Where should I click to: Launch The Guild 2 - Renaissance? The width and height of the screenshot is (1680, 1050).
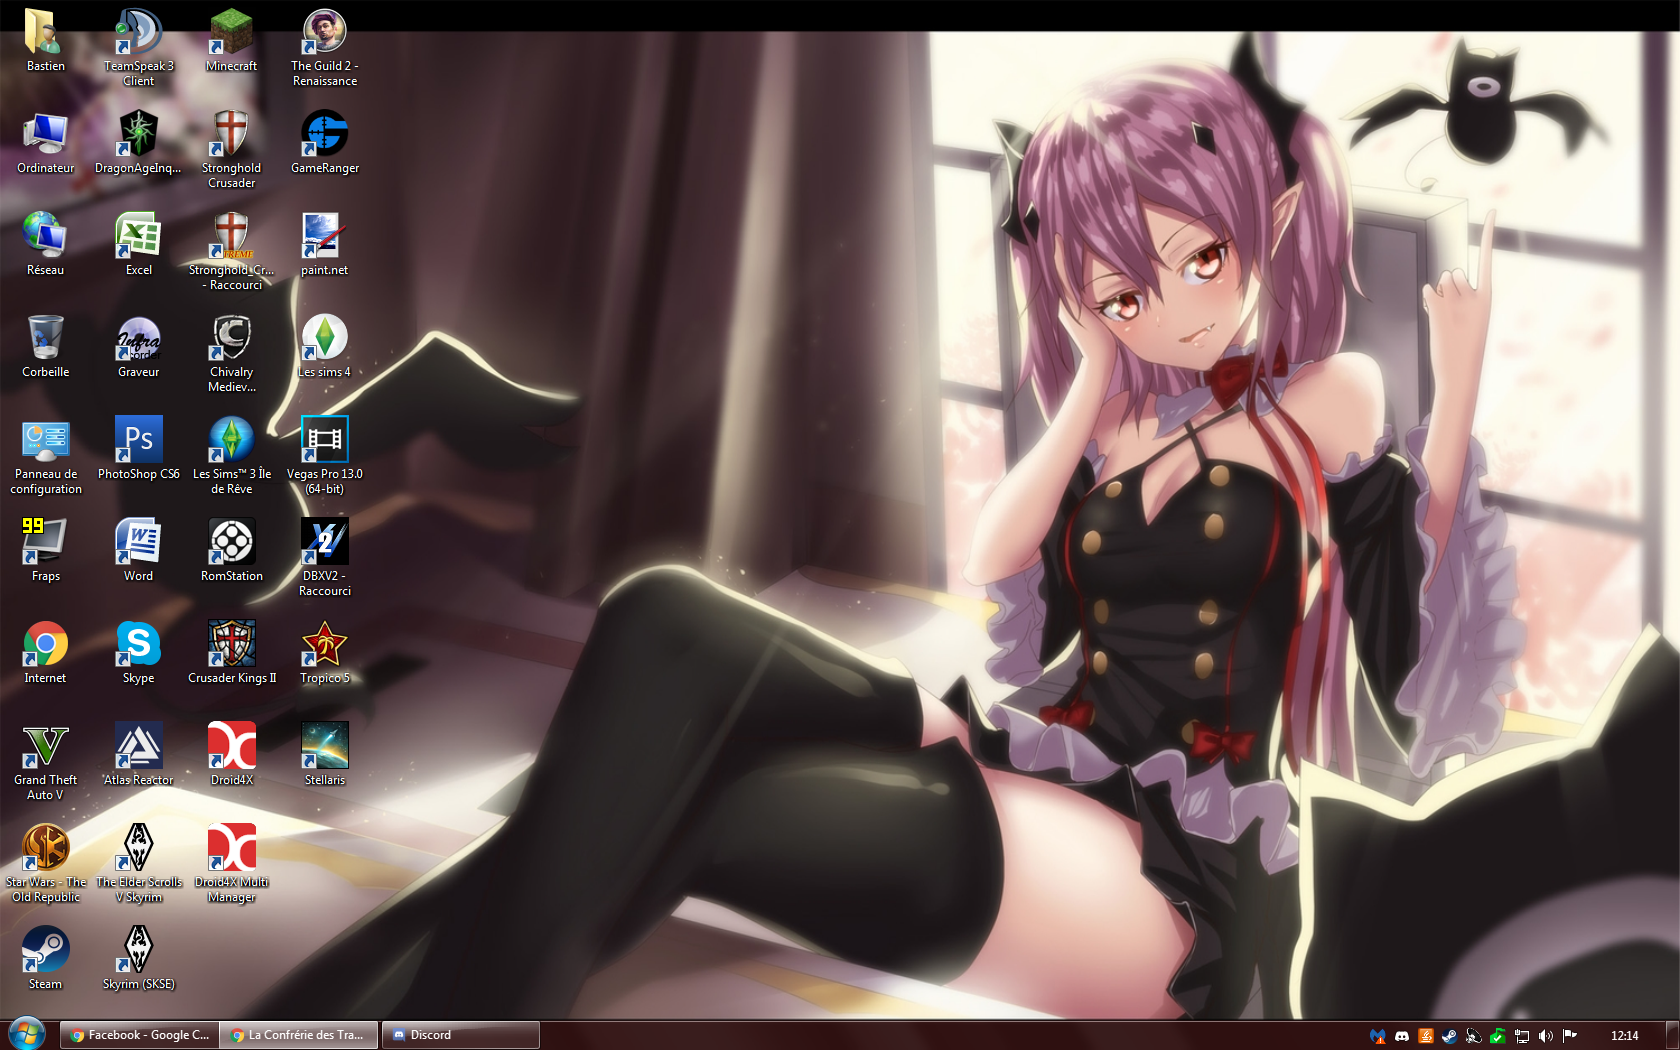click(x=324, y=47)
